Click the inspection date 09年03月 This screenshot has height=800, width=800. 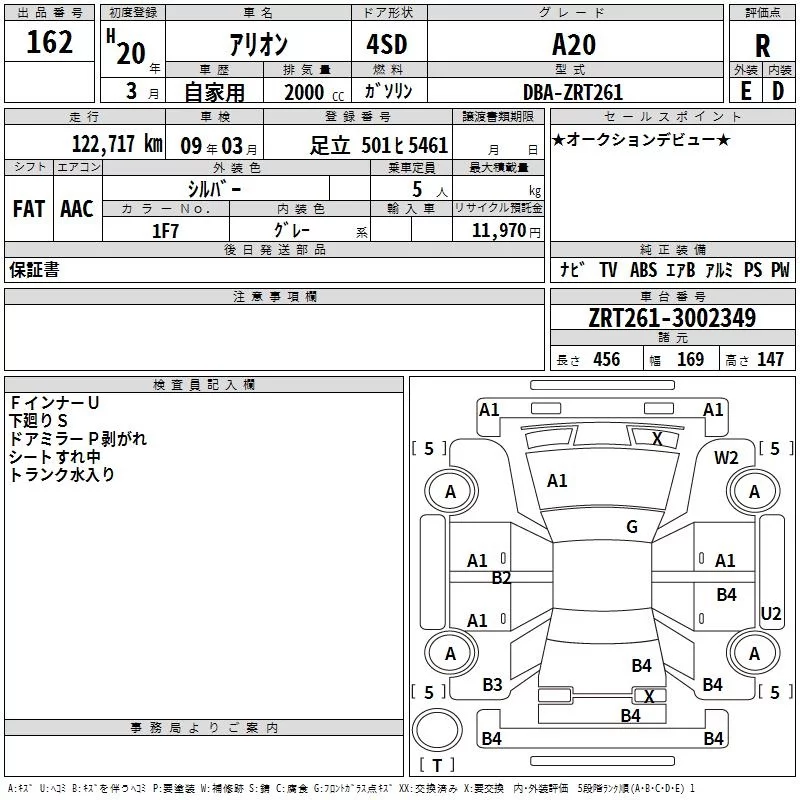[x=219, y=146]
